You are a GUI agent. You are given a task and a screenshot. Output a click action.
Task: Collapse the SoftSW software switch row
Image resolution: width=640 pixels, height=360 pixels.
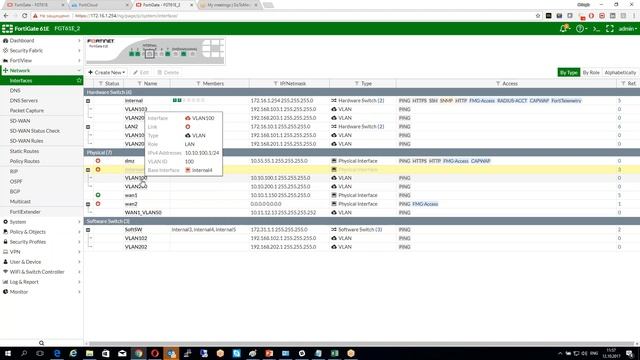[x=88, y=230]
